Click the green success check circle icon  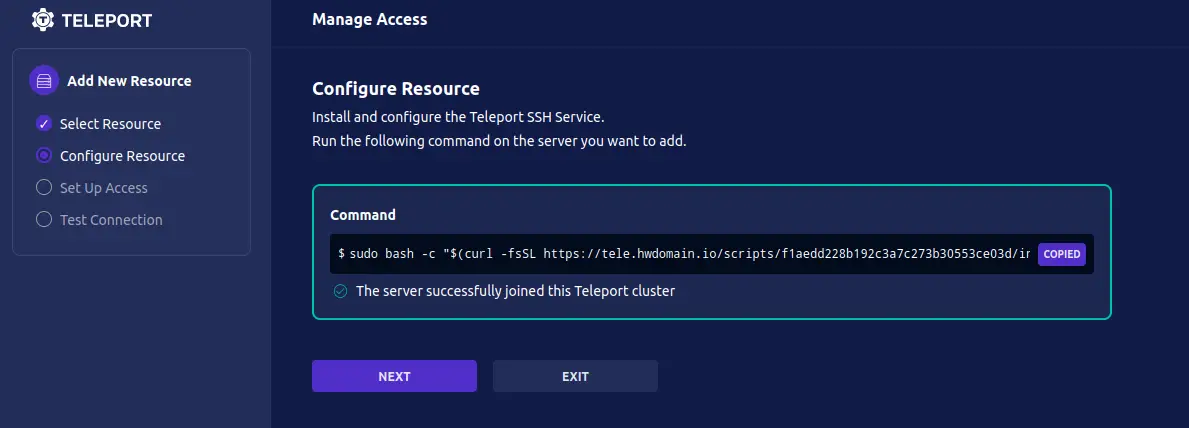341,291
